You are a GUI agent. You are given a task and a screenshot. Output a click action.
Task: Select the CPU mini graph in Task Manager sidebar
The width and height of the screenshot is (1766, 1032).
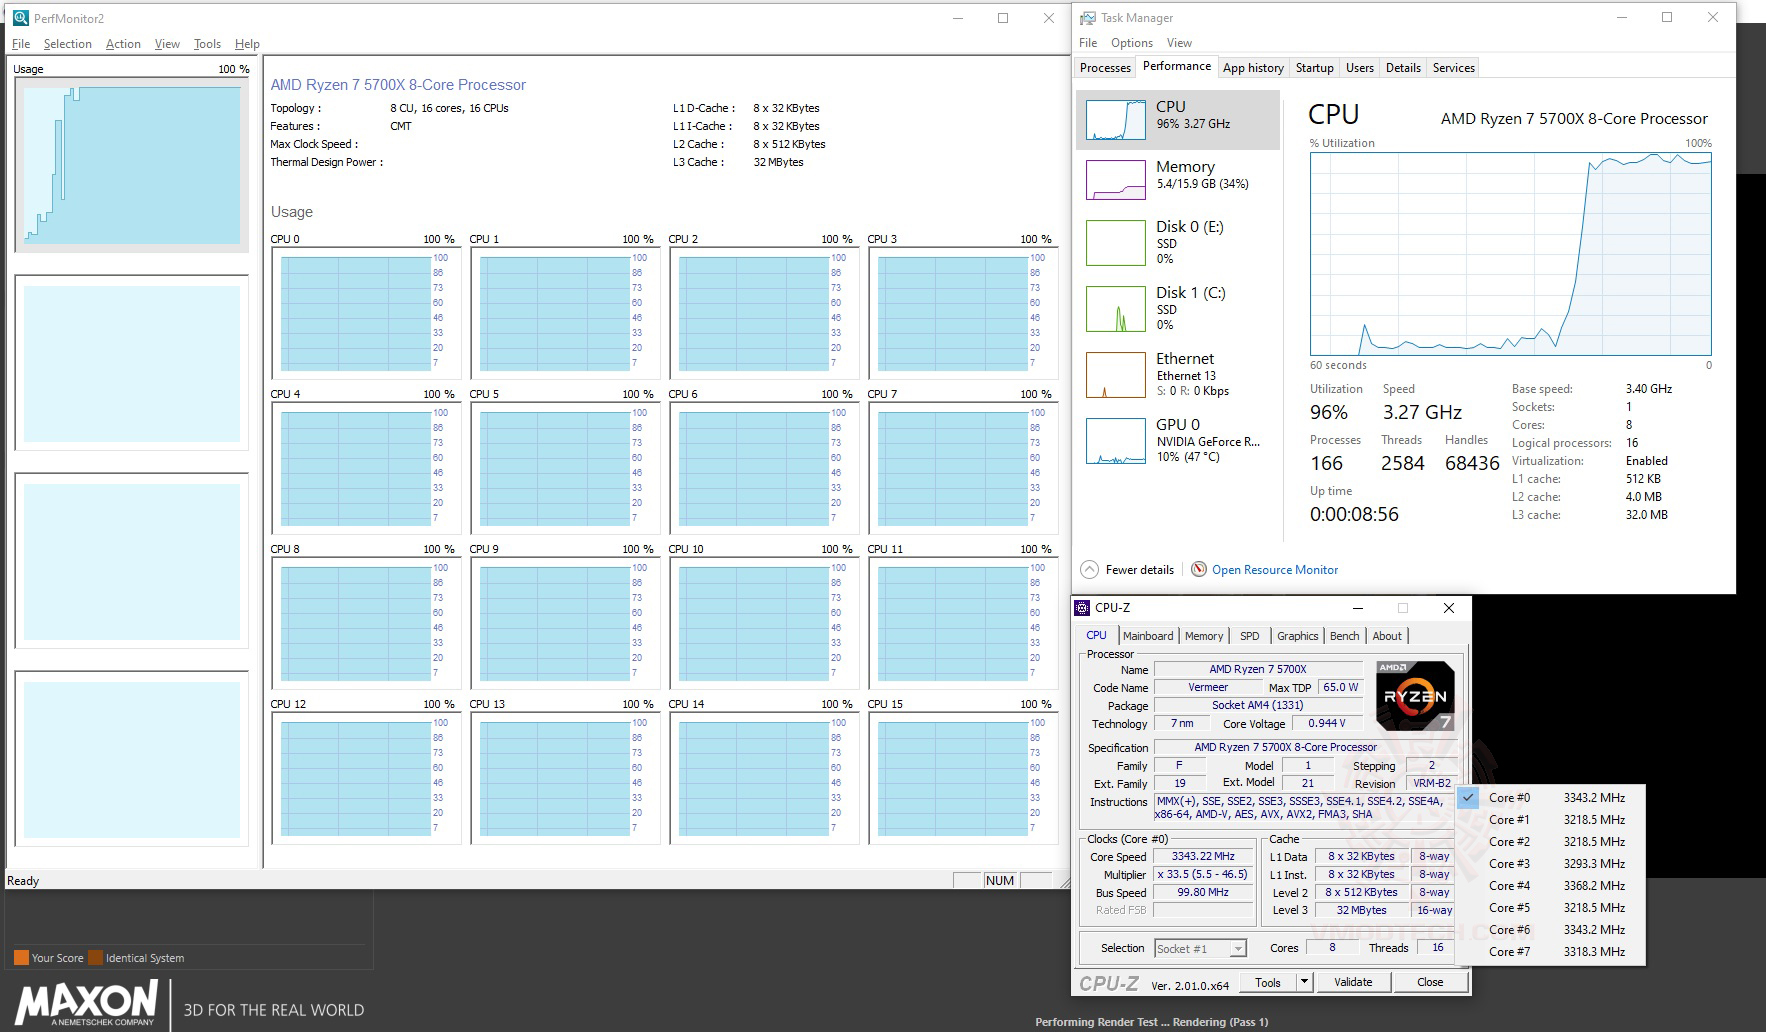tap(1116, 120)
